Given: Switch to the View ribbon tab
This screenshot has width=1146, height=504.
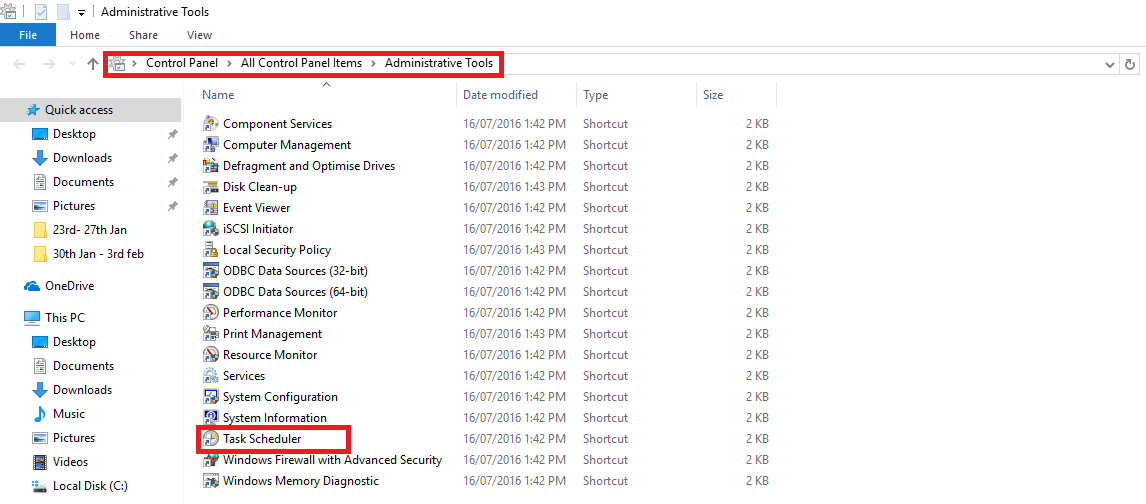Looking at the screenshot, I should pyautogui.click(x=199, y=34).
